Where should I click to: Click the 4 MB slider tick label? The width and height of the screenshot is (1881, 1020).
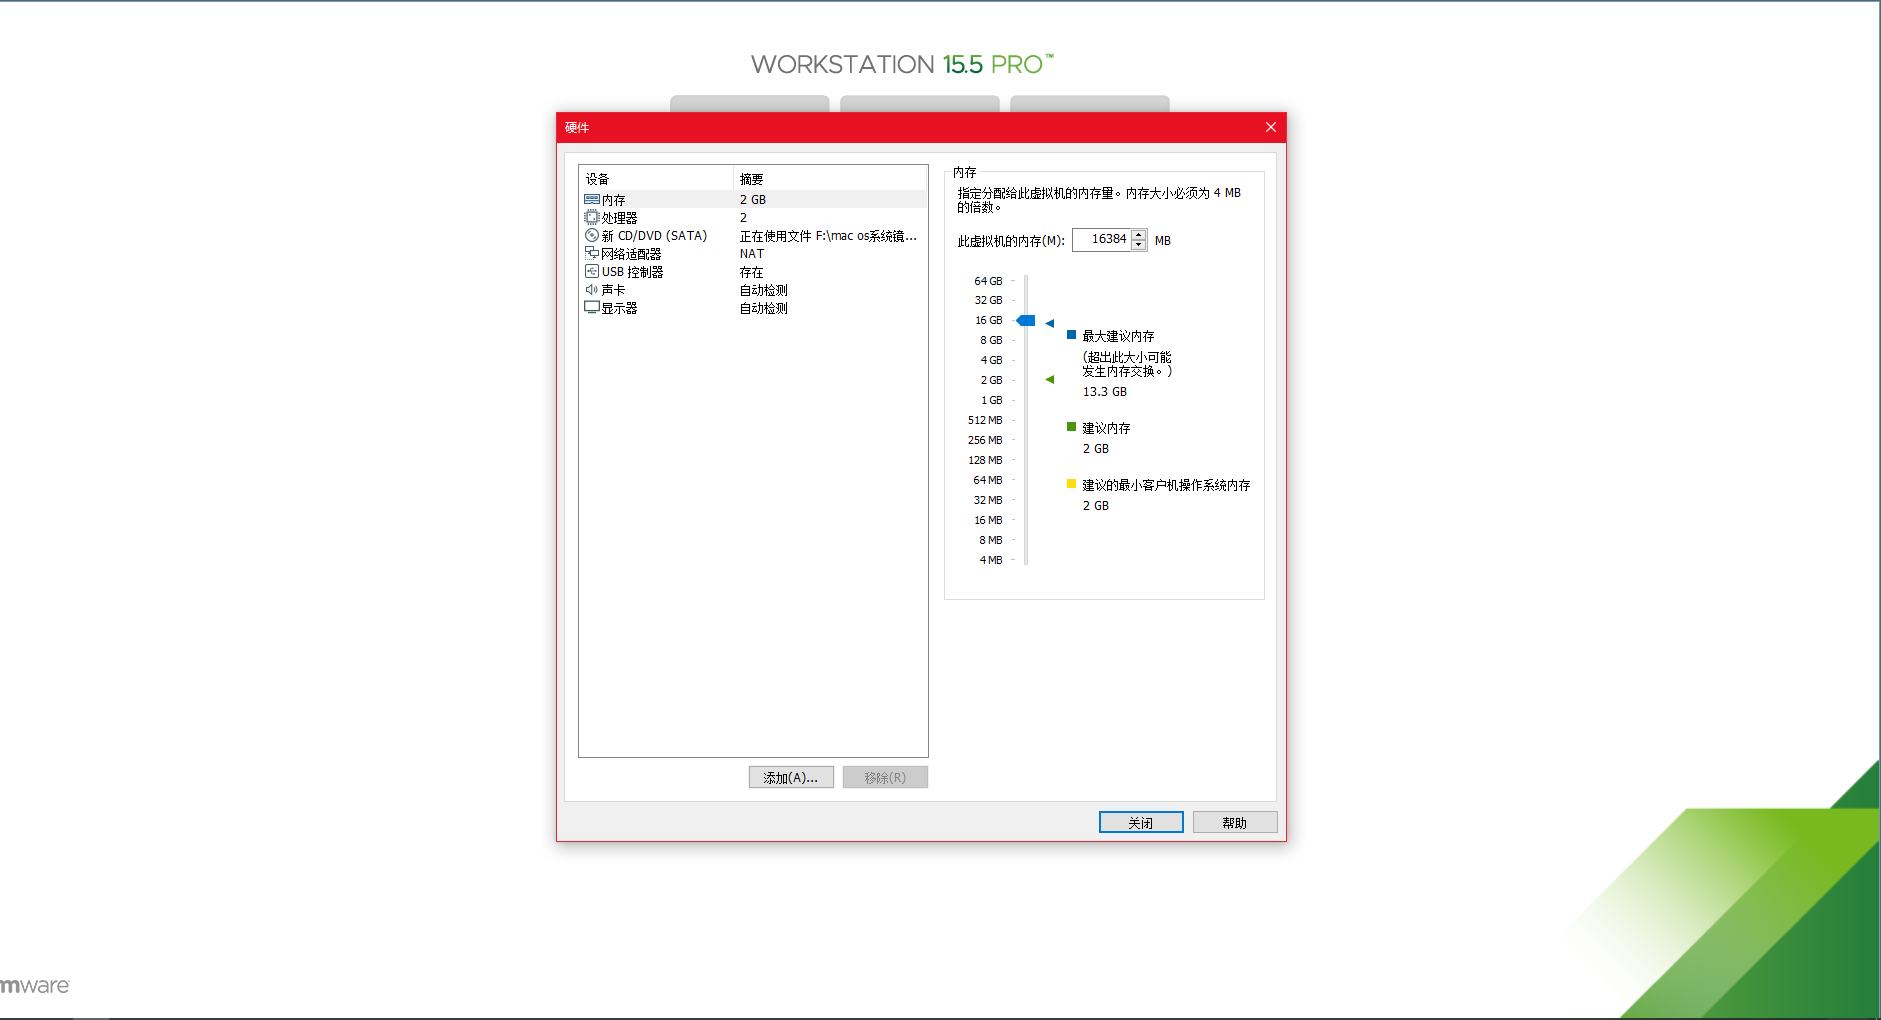(991, 560)
